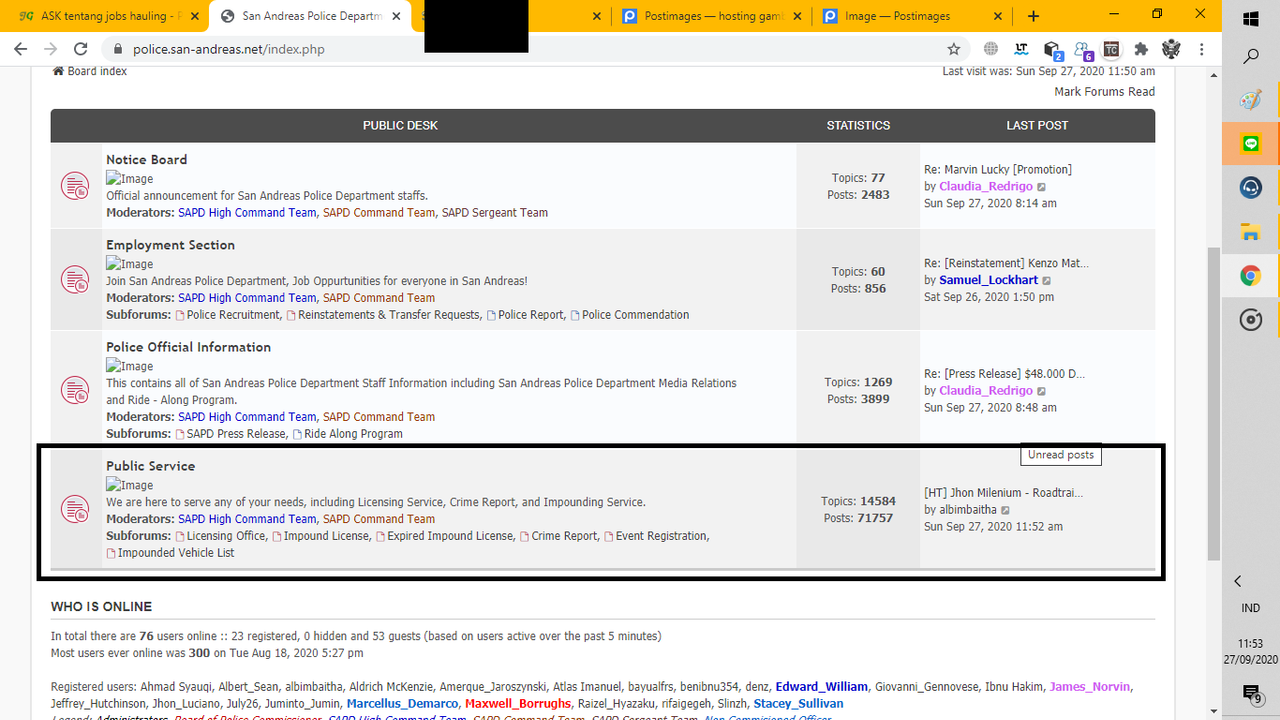Open the notification center with 9 alerts
Image resolution: width=1280 pixels, height=720 pixels.
click(x=1251, y=693)
